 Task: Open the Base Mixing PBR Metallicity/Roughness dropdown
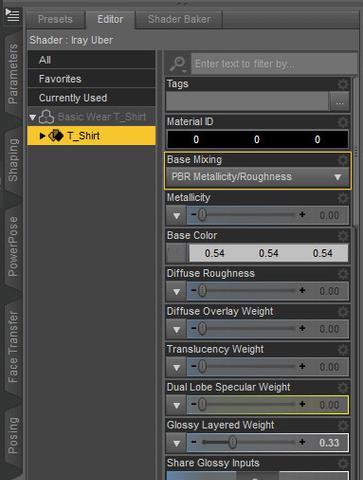(x=257, y=177)
